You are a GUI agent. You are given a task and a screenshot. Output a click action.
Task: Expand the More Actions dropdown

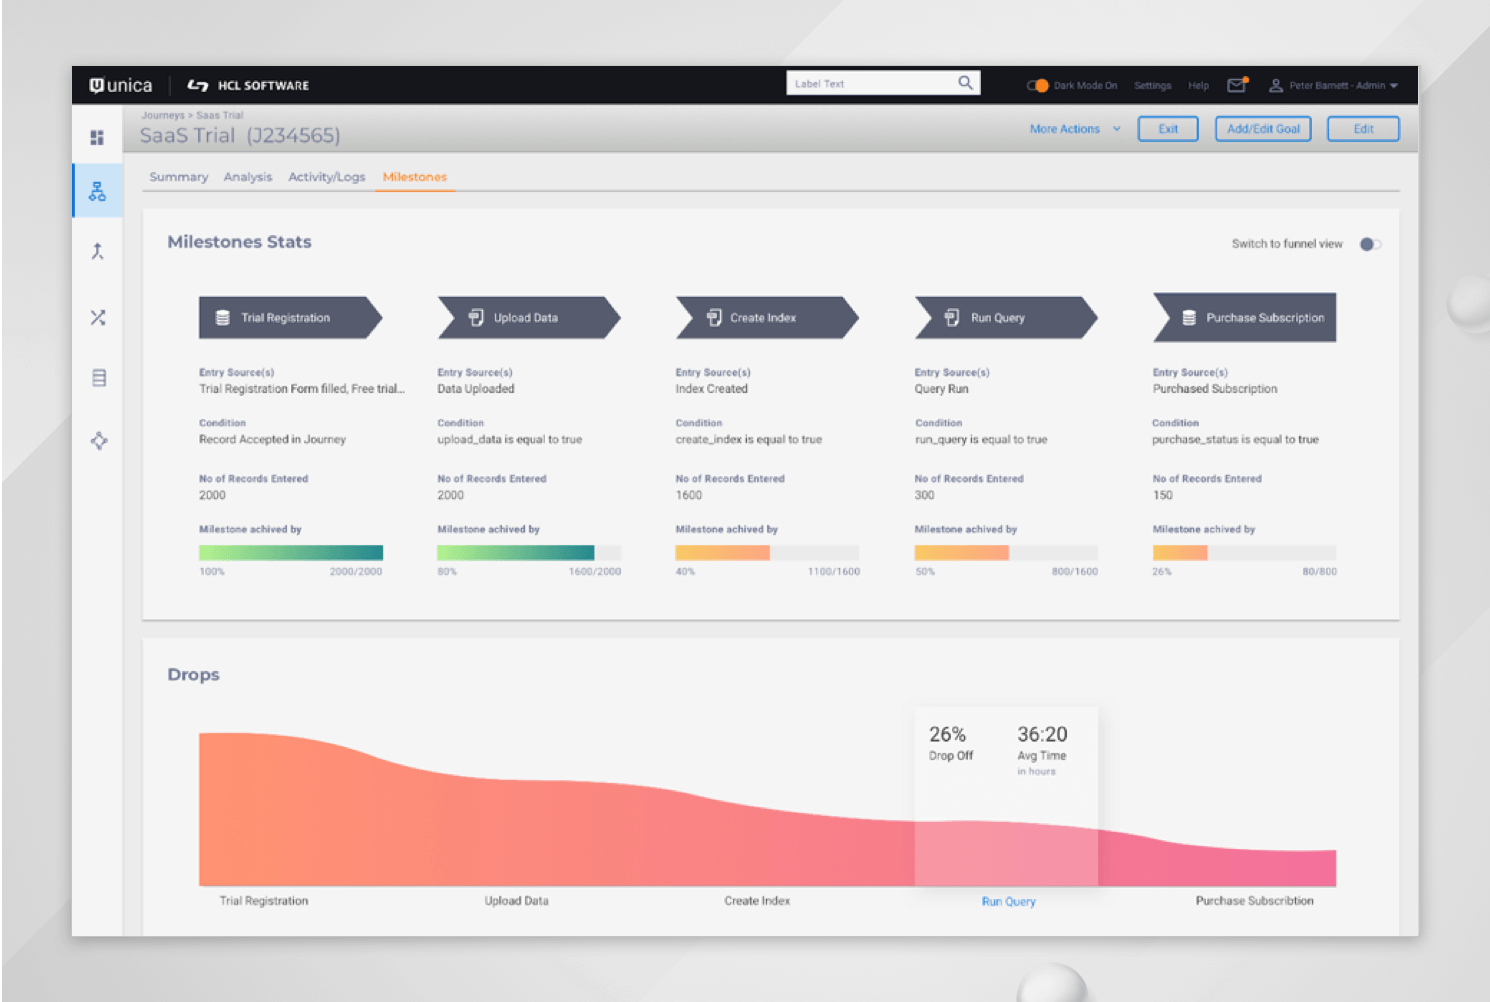click(x=1074, y=129)
